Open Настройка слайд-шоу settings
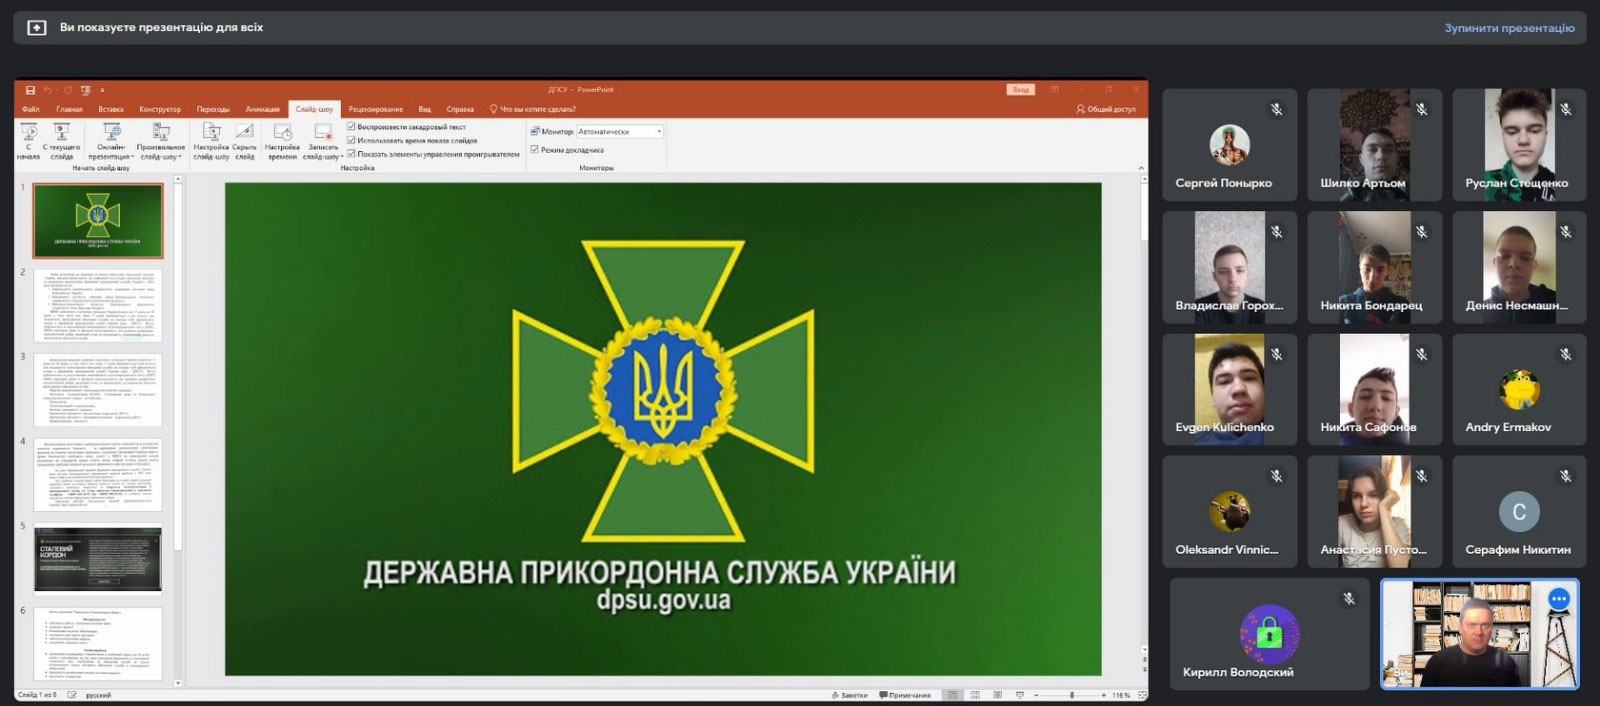The image size is (1600, 706). click(211, 141)
